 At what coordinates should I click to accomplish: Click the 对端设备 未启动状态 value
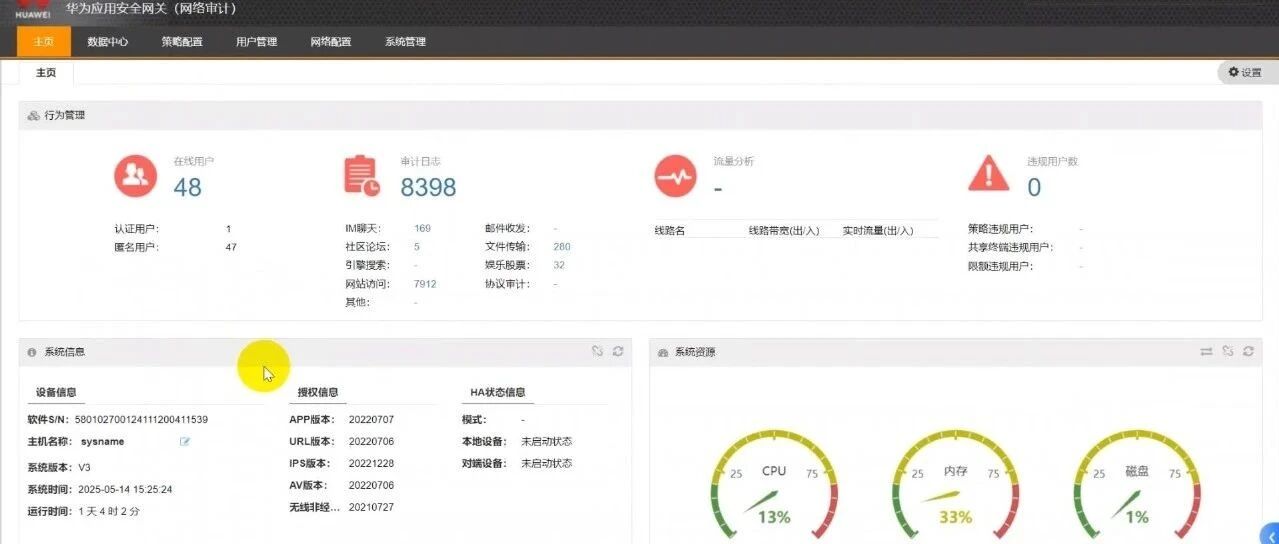point(546,463)
